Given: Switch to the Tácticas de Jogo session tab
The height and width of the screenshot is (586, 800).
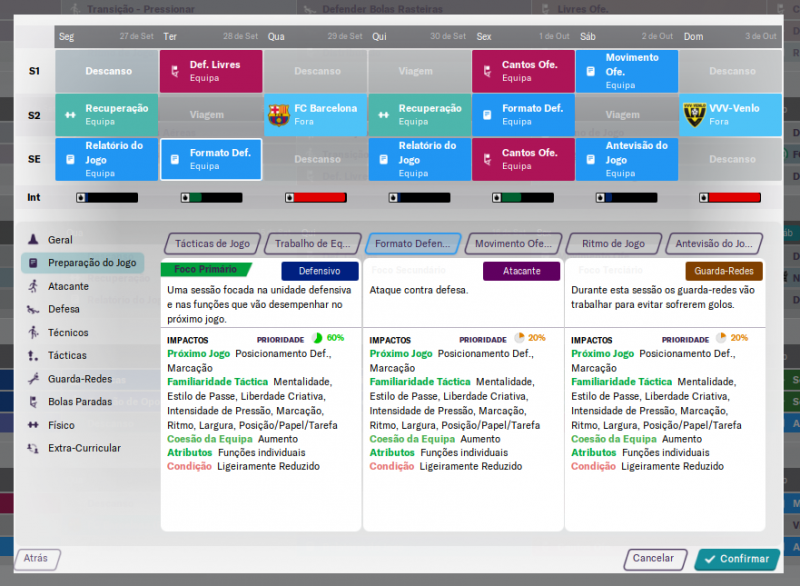Looking at the screenshot, I should pos(212,244).
